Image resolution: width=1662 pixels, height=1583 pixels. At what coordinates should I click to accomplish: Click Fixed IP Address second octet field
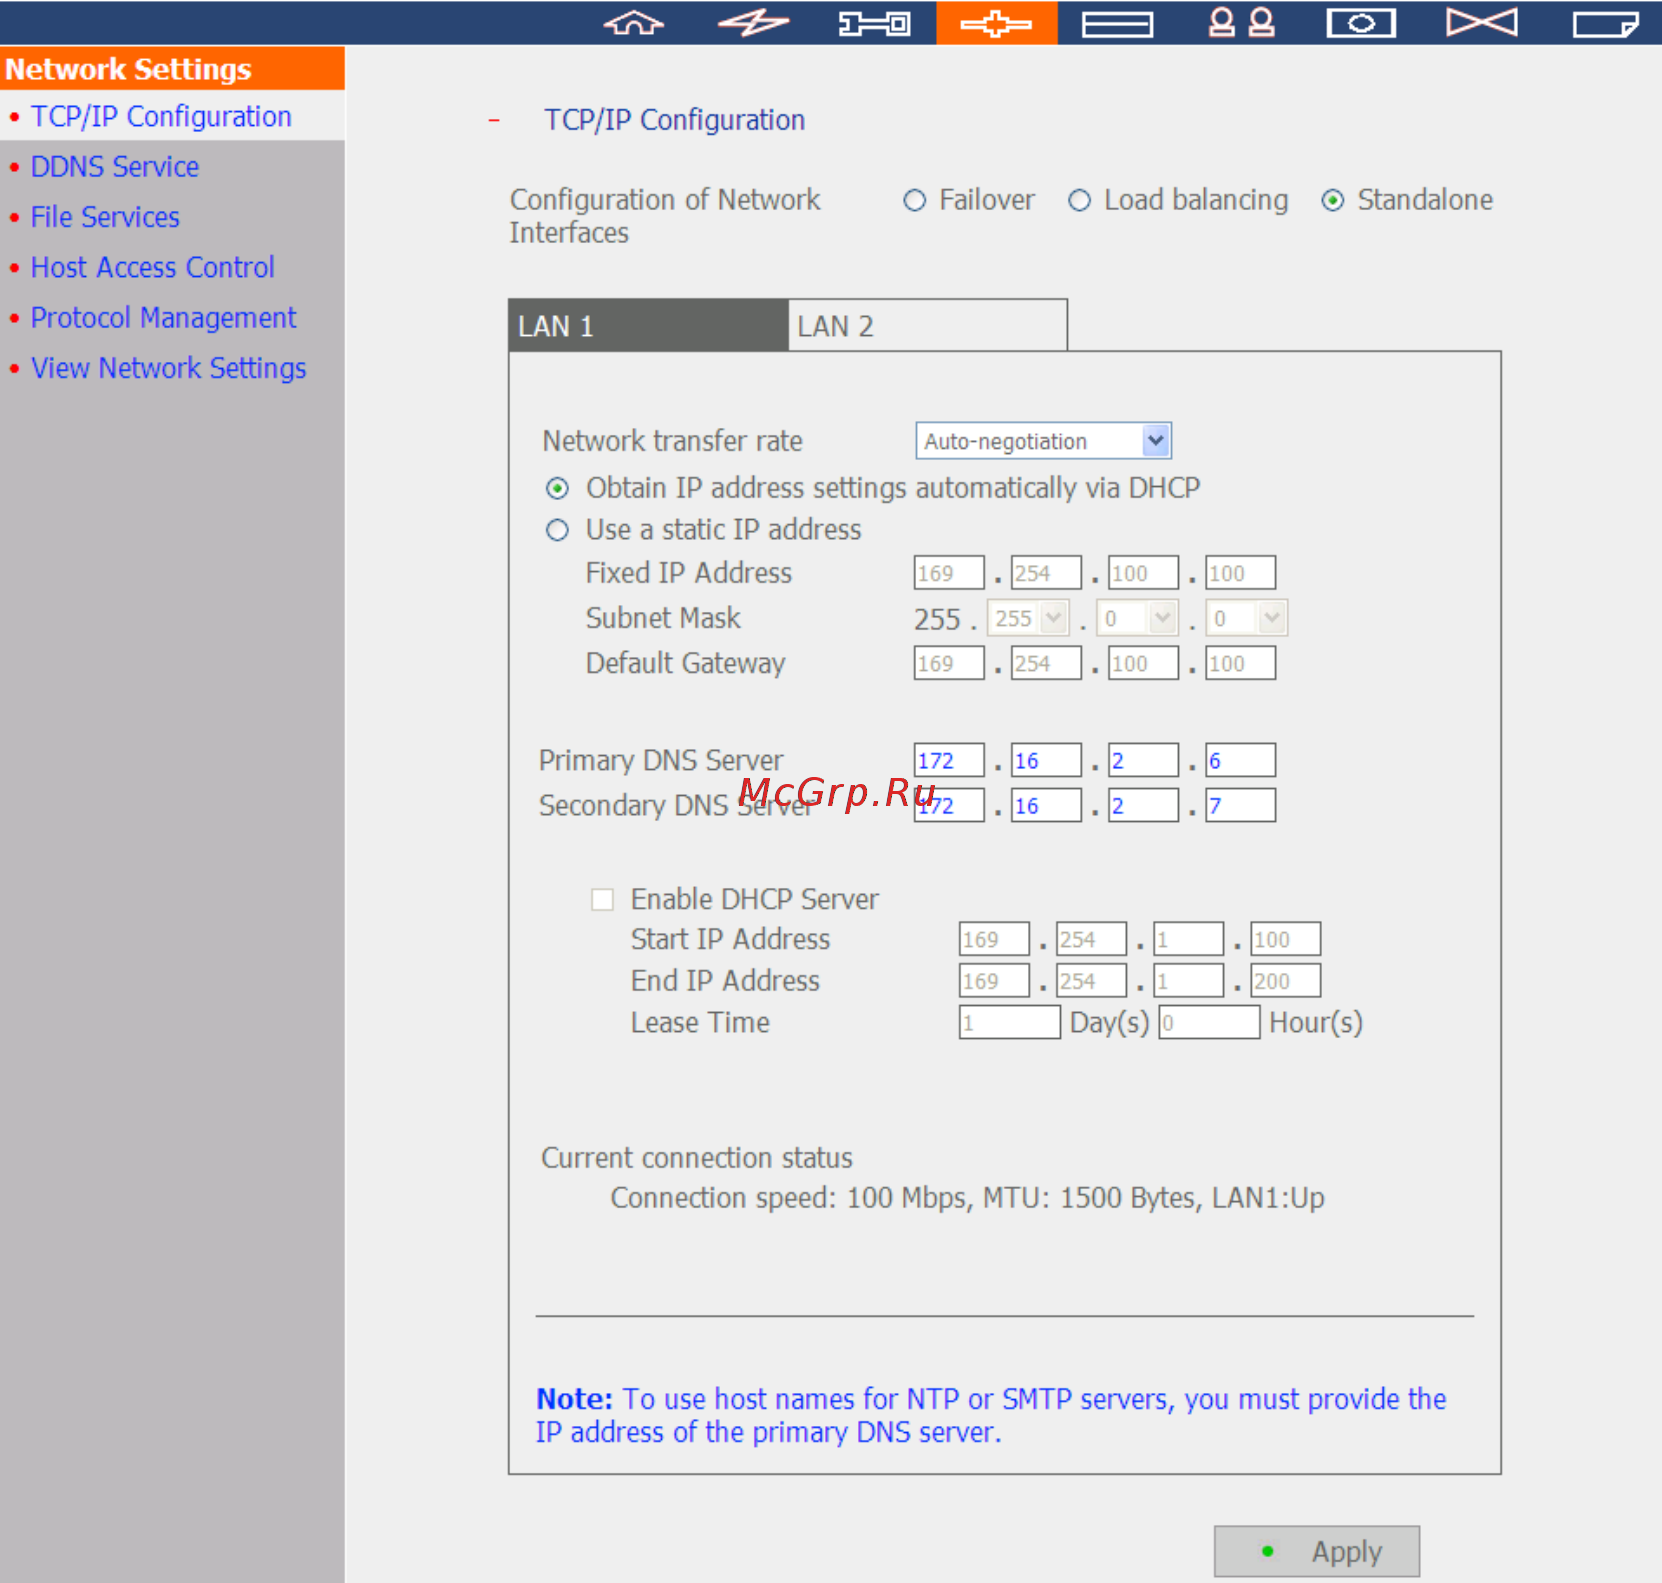pyautogui.click(x=1046, y=574)
